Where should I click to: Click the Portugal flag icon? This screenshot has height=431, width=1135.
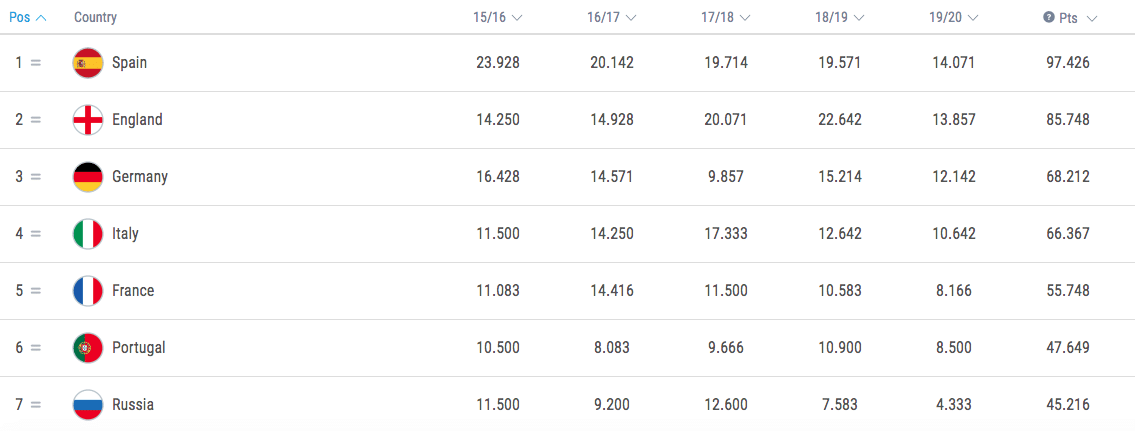pyautogui.click(x=88, y=348)
